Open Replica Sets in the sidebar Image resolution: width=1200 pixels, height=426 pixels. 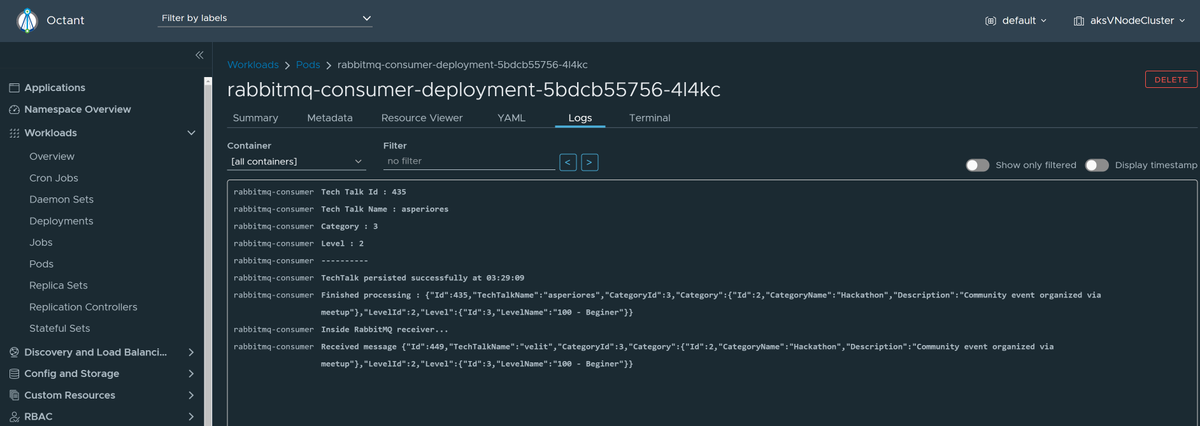tap(58, 286)
